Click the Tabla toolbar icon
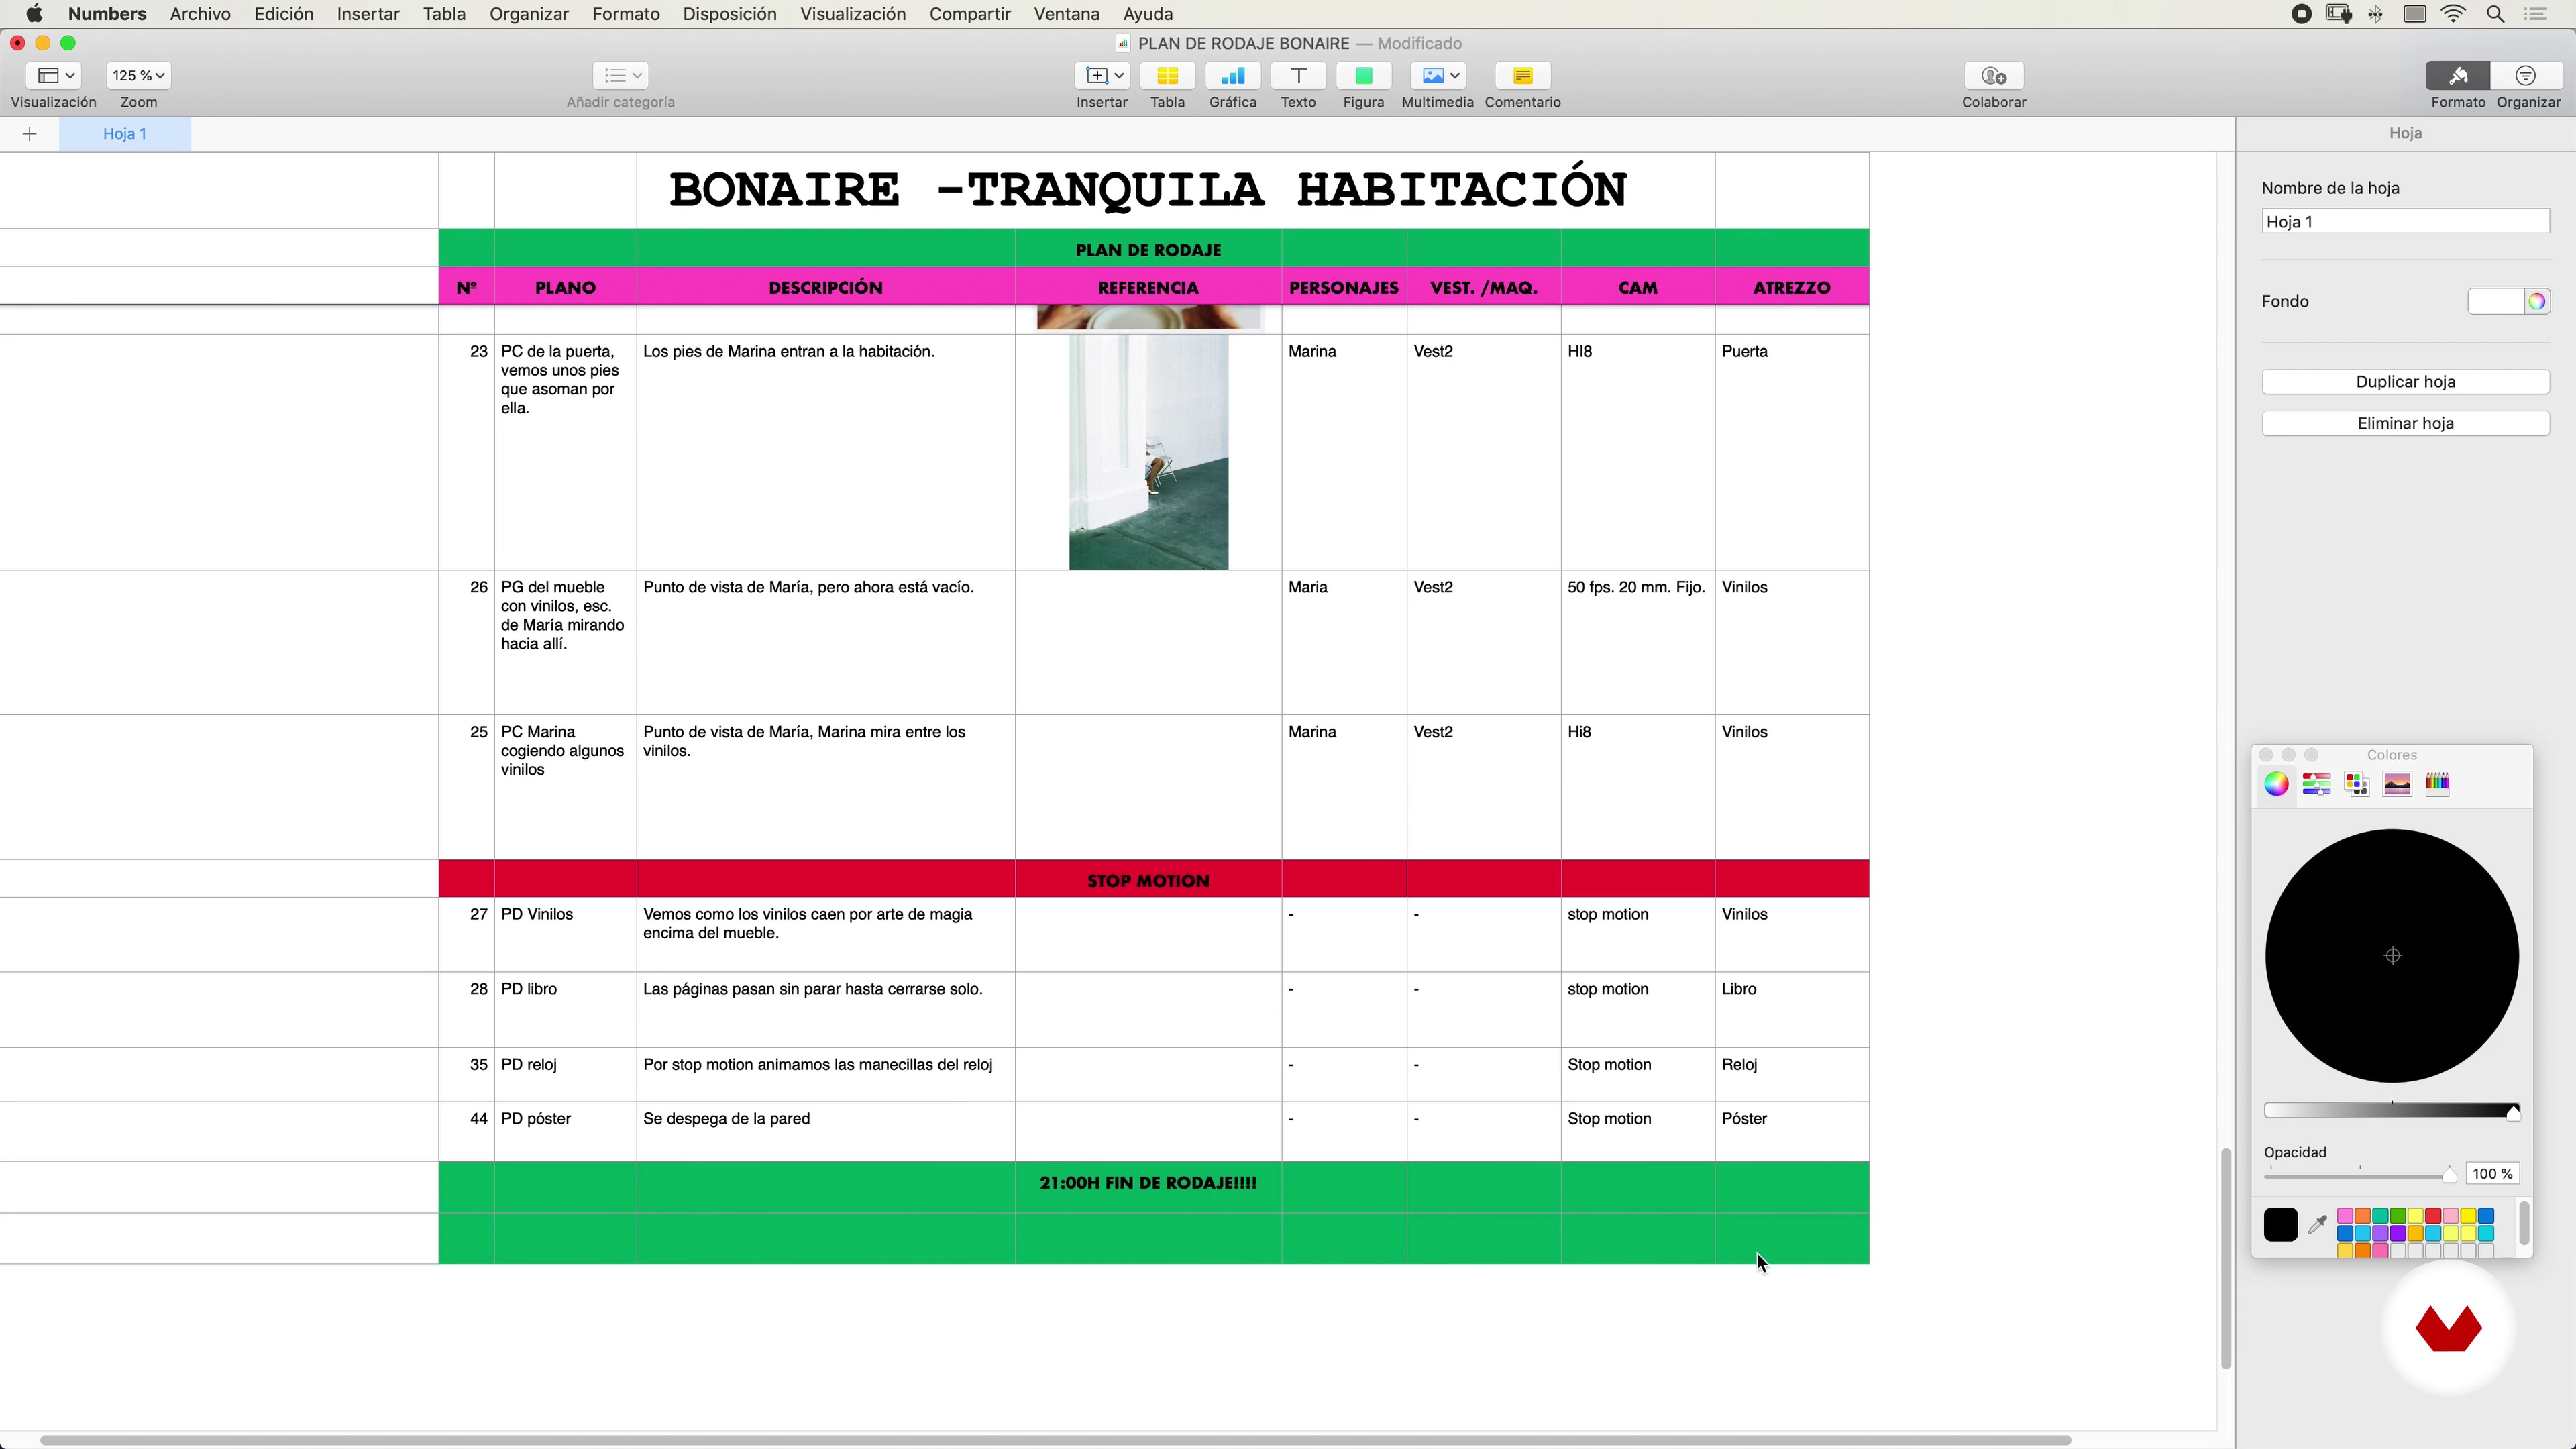The width and height of the screenshot is (2576, 1449). [x=1167, y=76]
